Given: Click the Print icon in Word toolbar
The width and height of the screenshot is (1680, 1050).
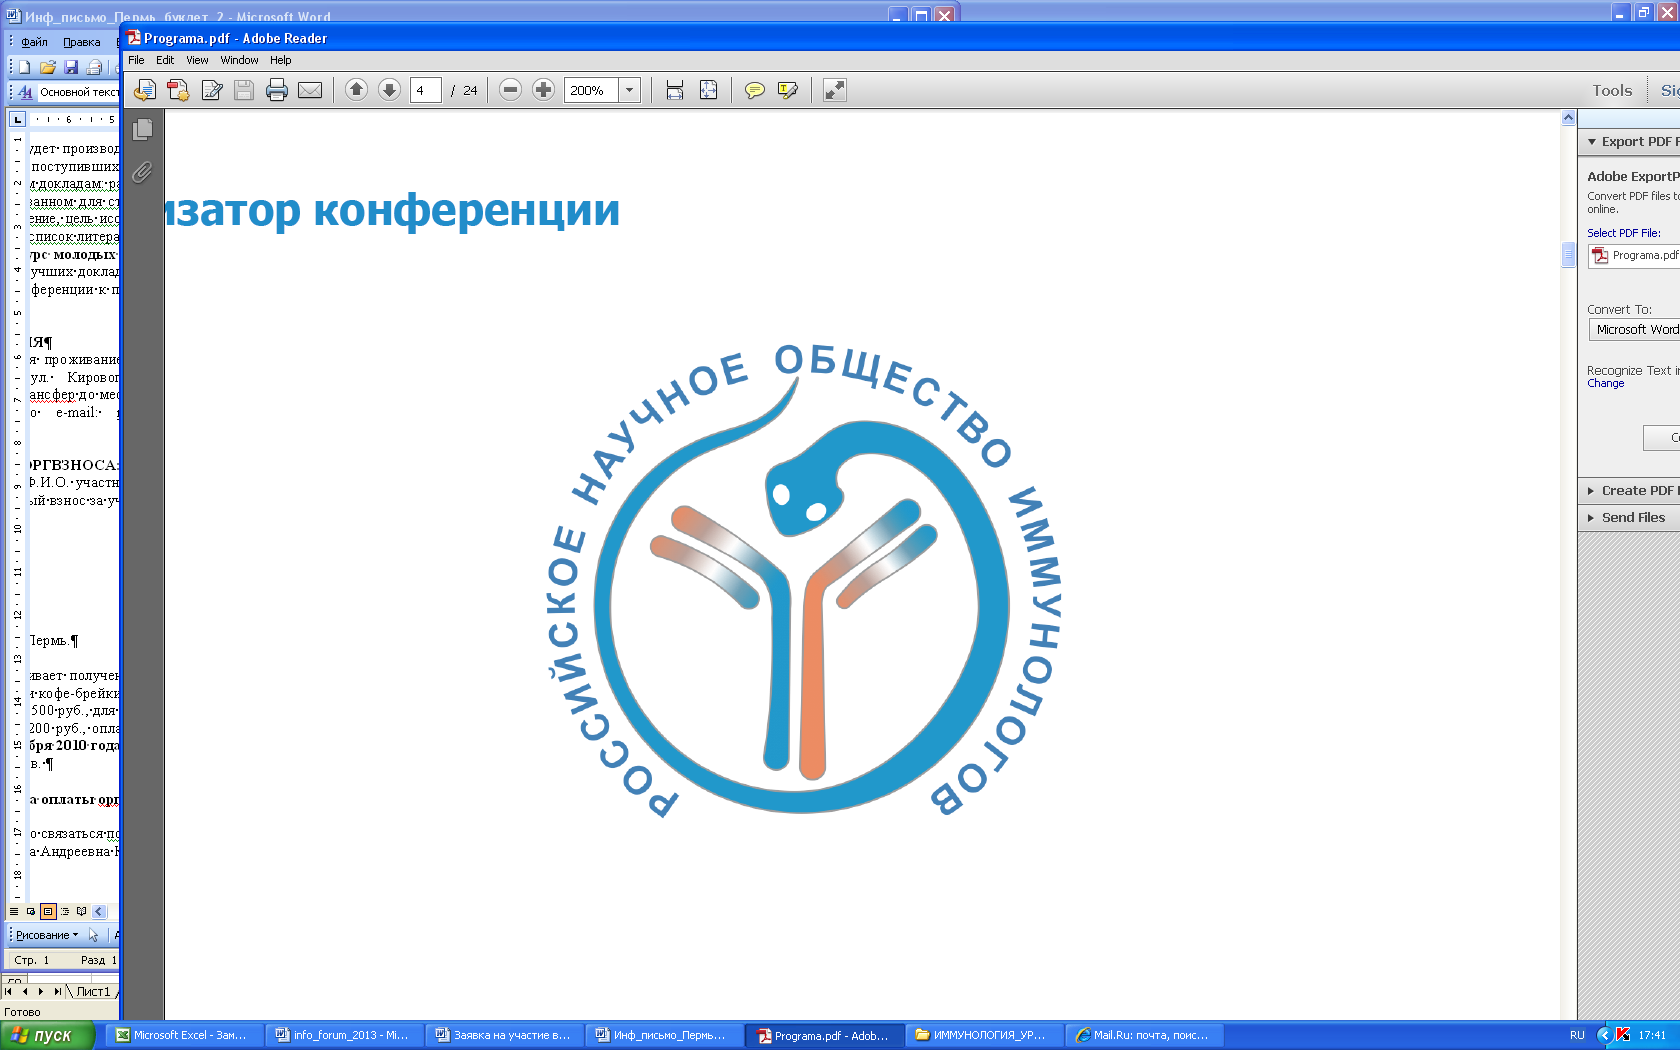Looking at the screenshot, I should (x=93, y=67).
